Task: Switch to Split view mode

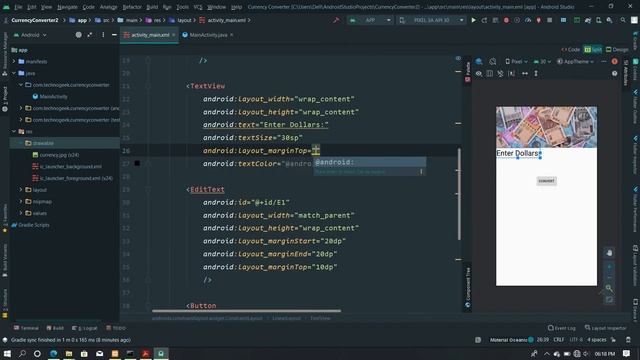Action: (x=593, y=49)
